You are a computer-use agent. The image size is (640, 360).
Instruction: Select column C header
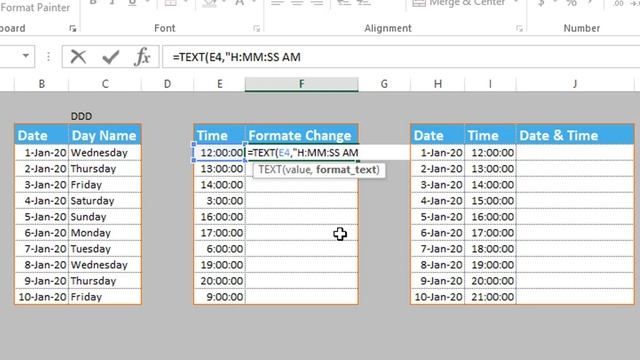[x=105, y=84]
